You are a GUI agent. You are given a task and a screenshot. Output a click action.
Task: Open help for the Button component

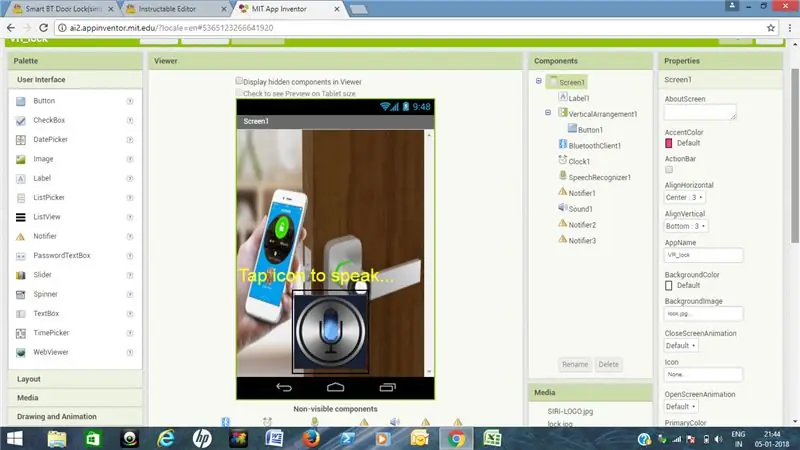tap(130, 101)
